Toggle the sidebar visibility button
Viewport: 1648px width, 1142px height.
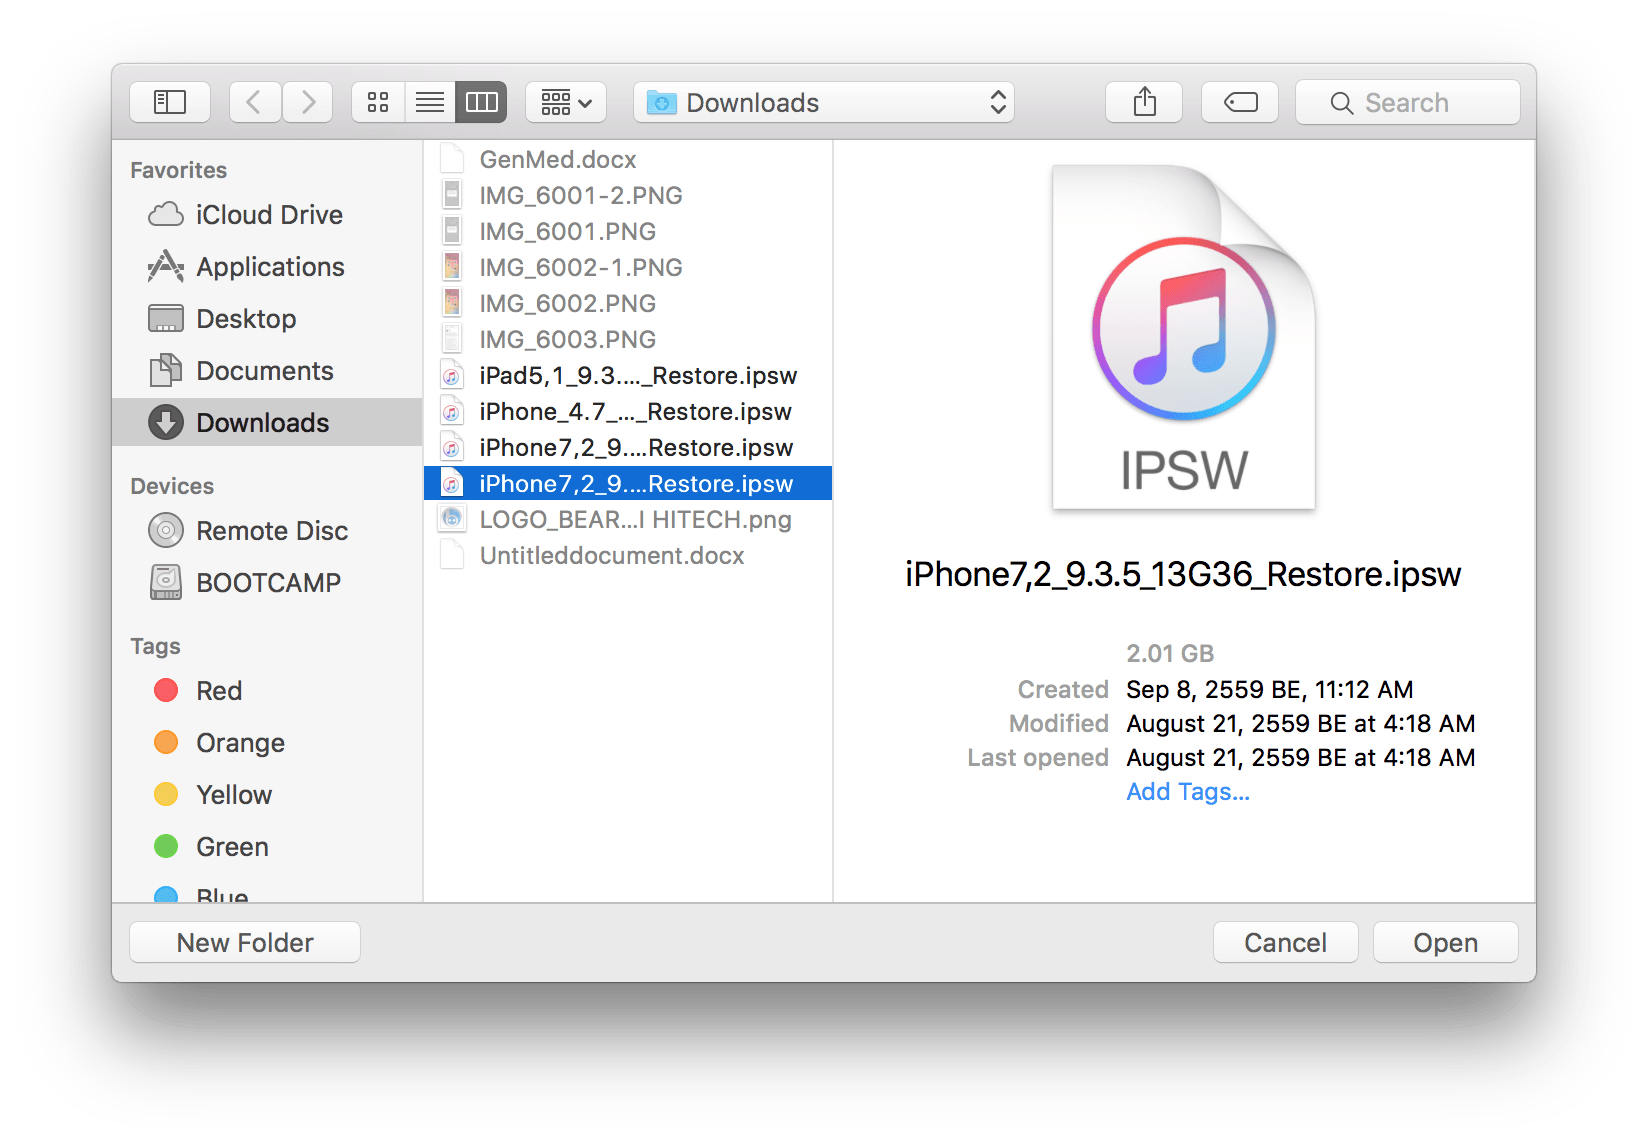[x=170, y=102]
